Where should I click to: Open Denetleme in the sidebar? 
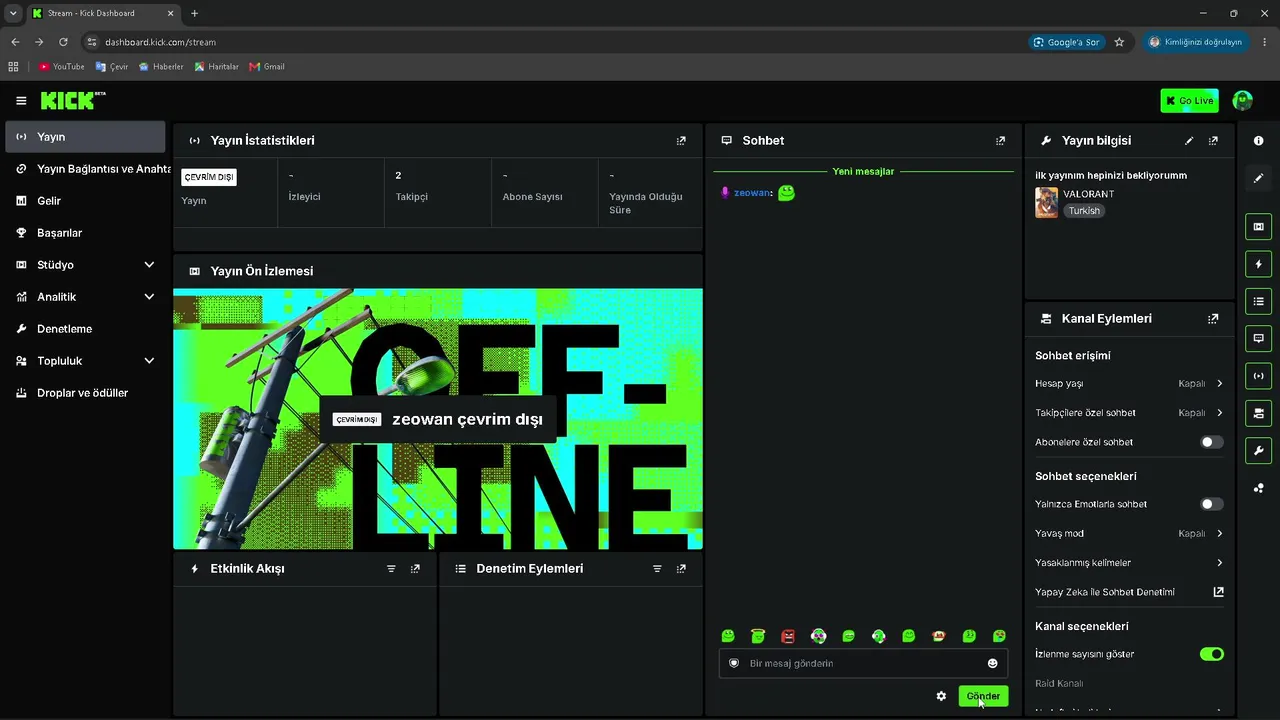pos(85,329)
